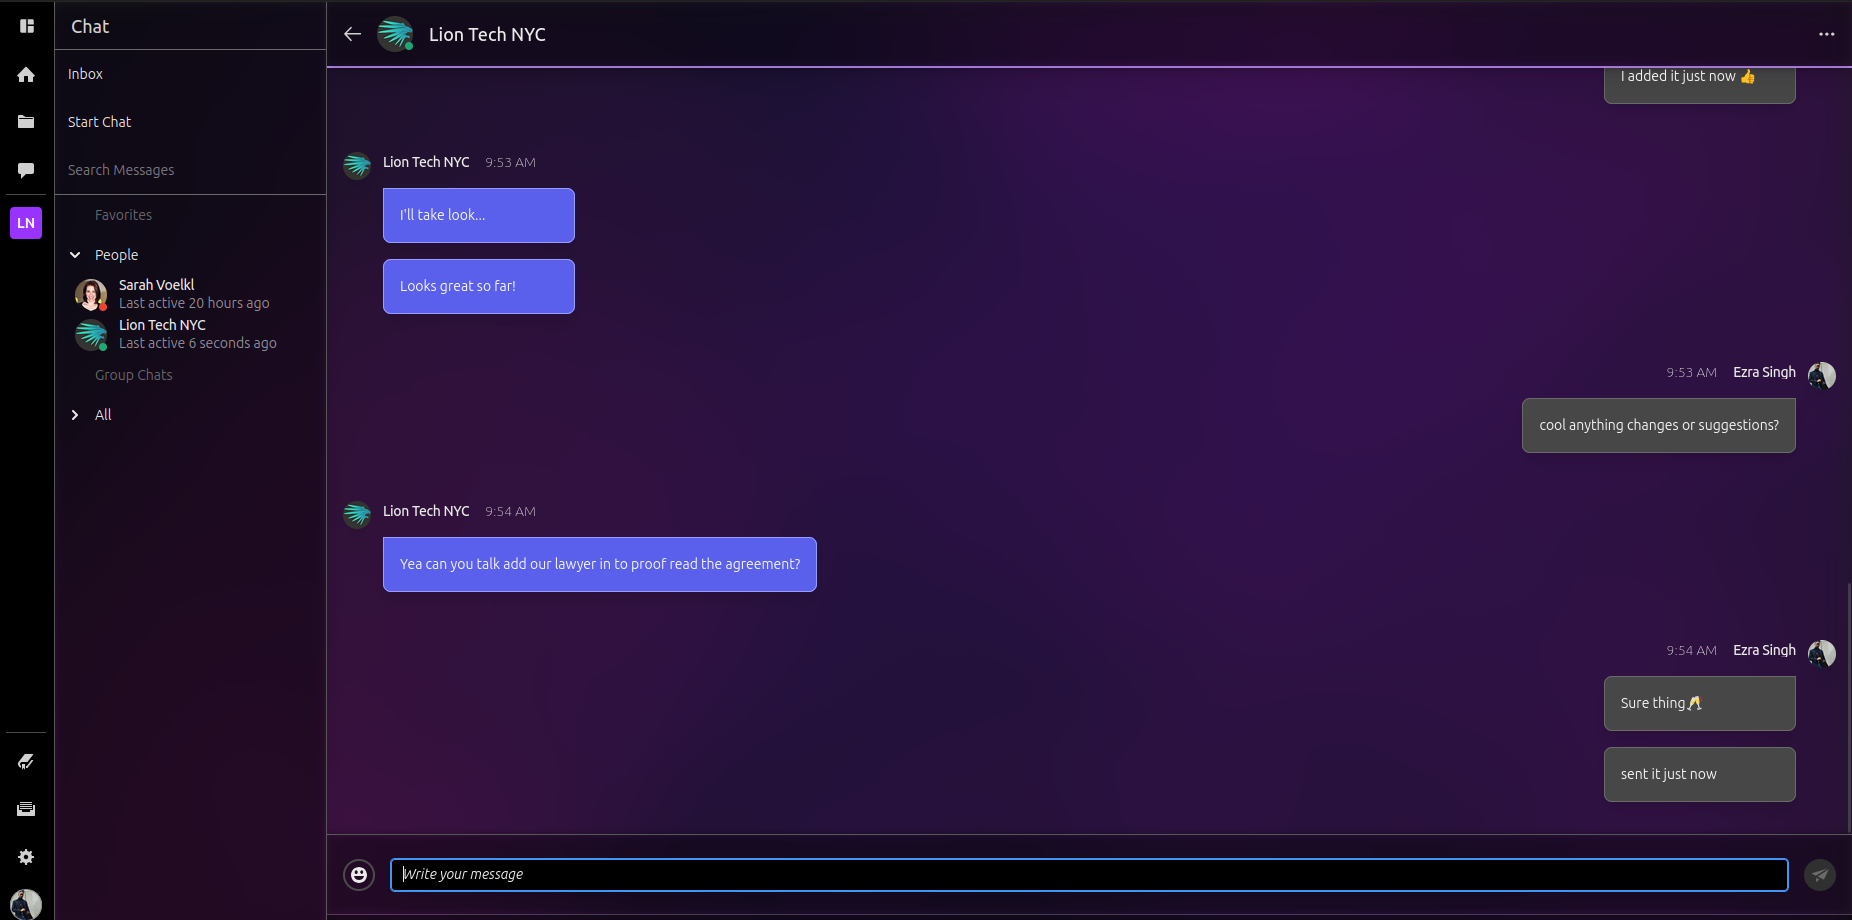Click the chat bubble sidebar icon

(x=26, y=170)
